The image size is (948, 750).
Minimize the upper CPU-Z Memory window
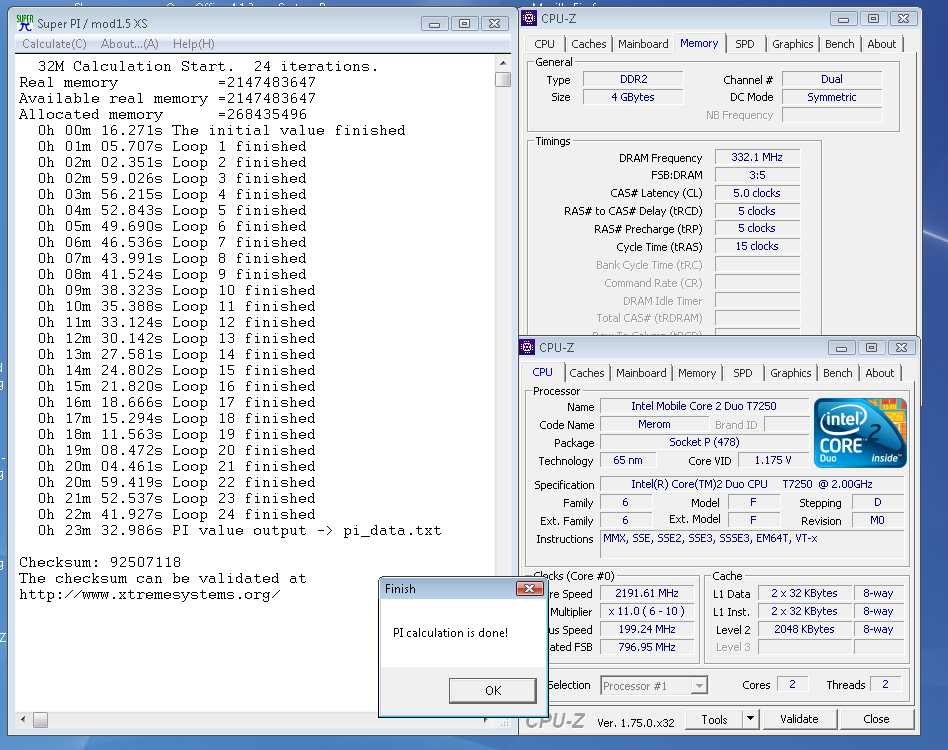tap(843, 19)
